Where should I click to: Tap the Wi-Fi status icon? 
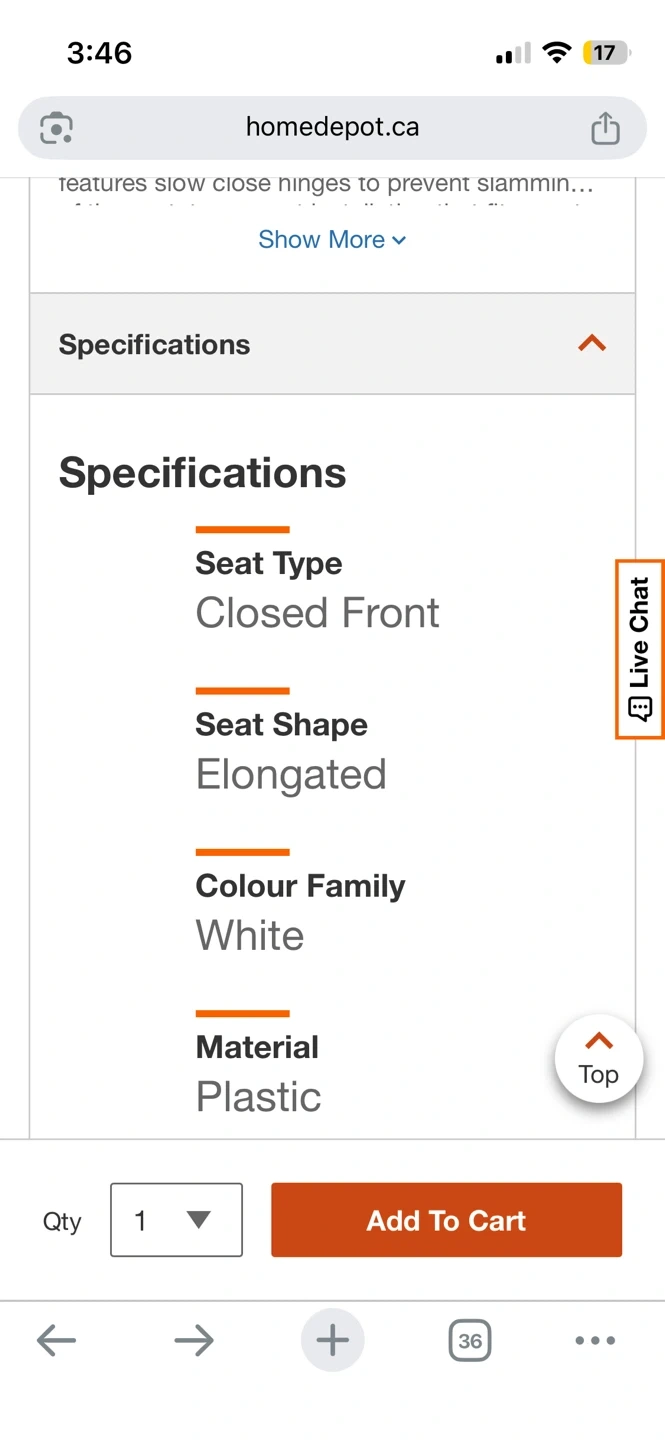[555, 53]
